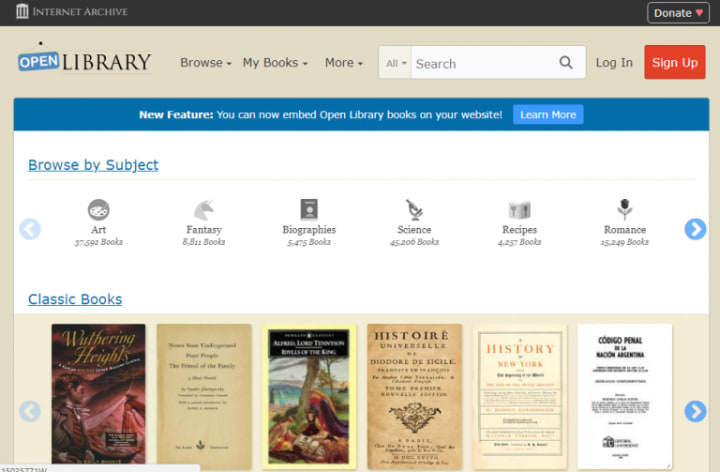Select the Fantasy unicorn icon
Viewport: 720px width, 472px height.
tap(203, 210)
